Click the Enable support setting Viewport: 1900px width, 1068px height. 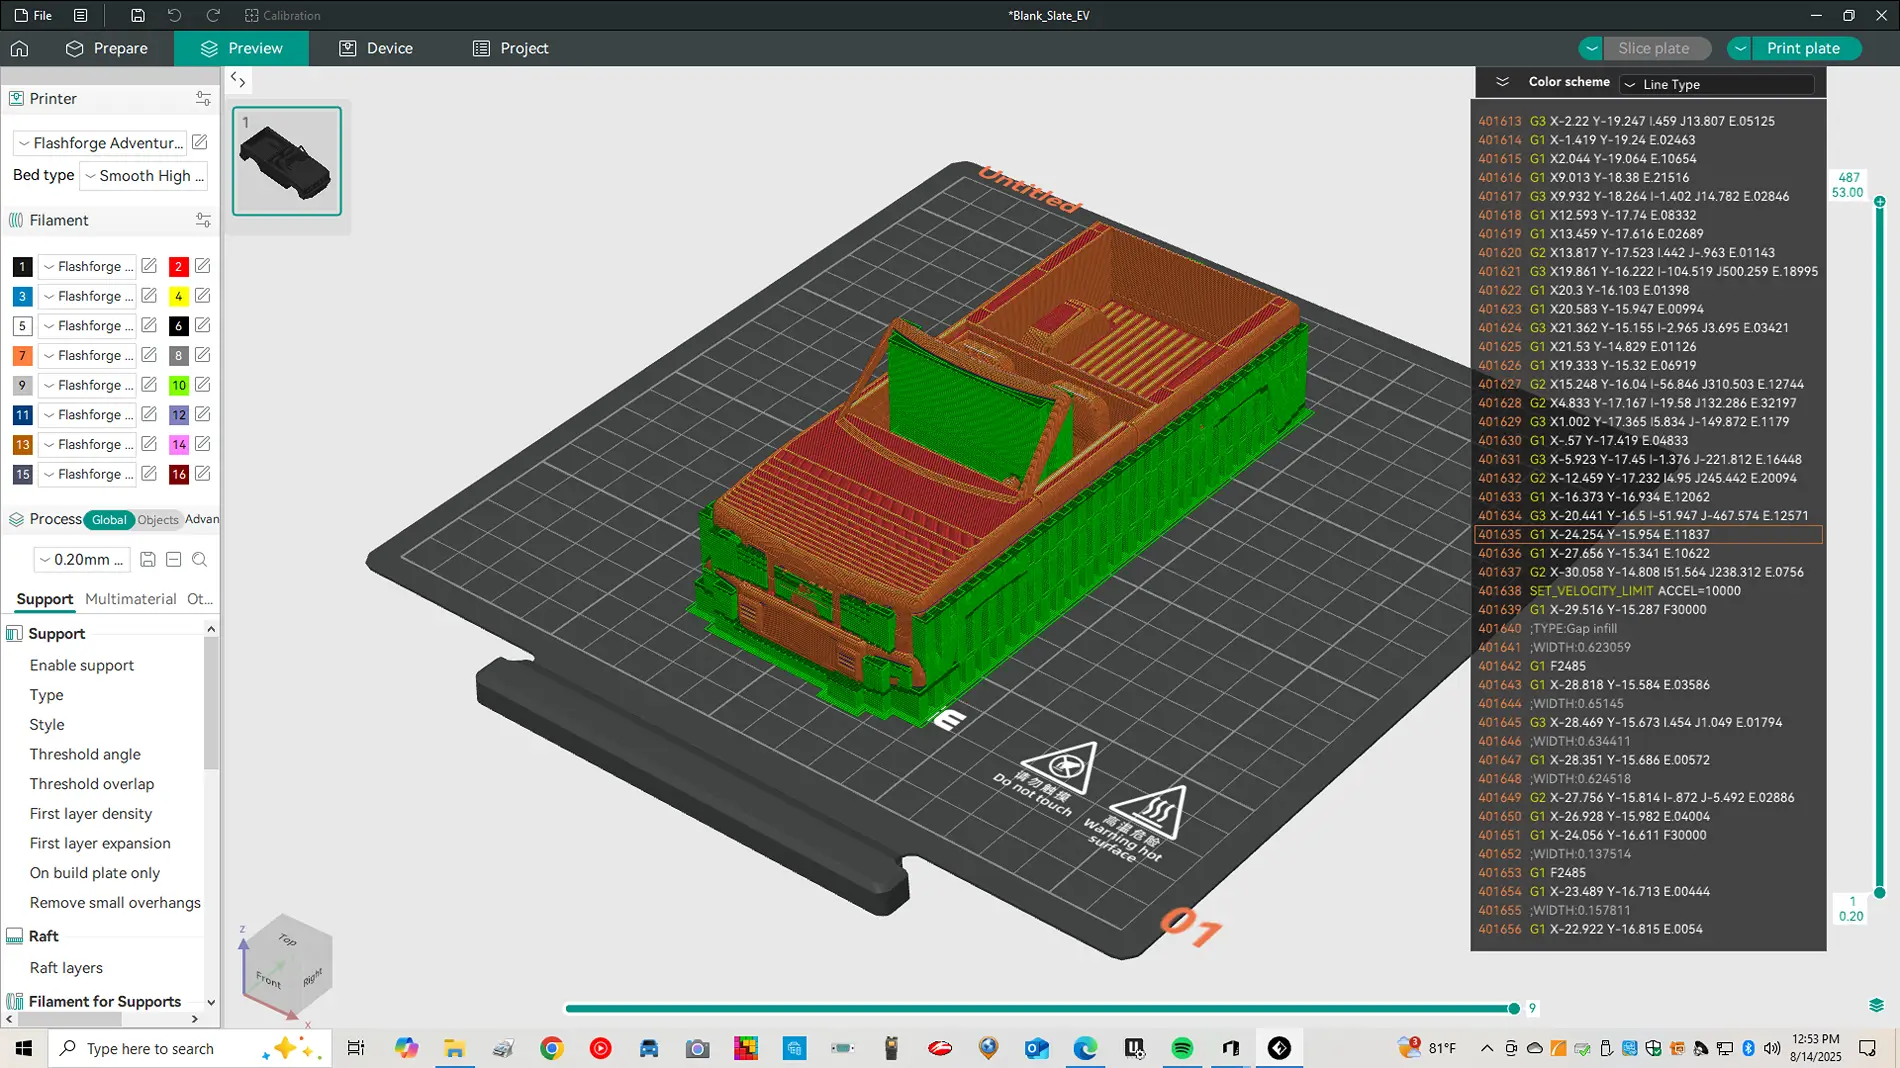click(x=82, y=665)
